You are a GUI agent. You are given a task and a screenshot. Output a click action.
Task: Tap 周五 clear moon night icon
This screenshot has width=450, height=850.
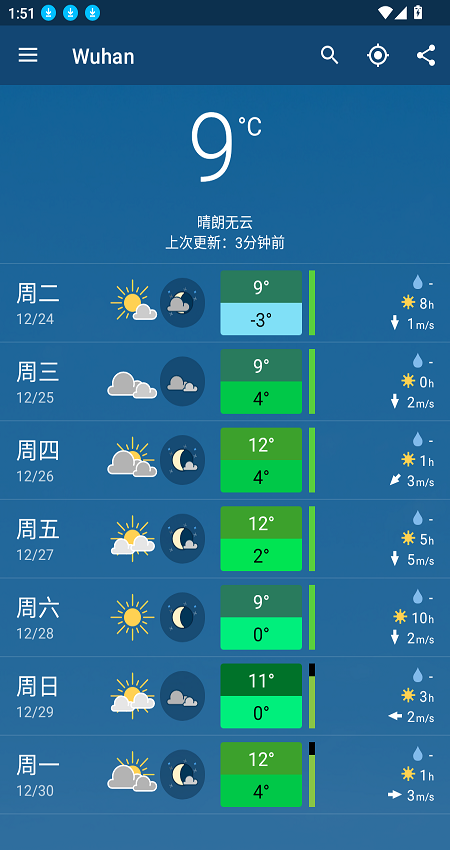tap(182, 538)
